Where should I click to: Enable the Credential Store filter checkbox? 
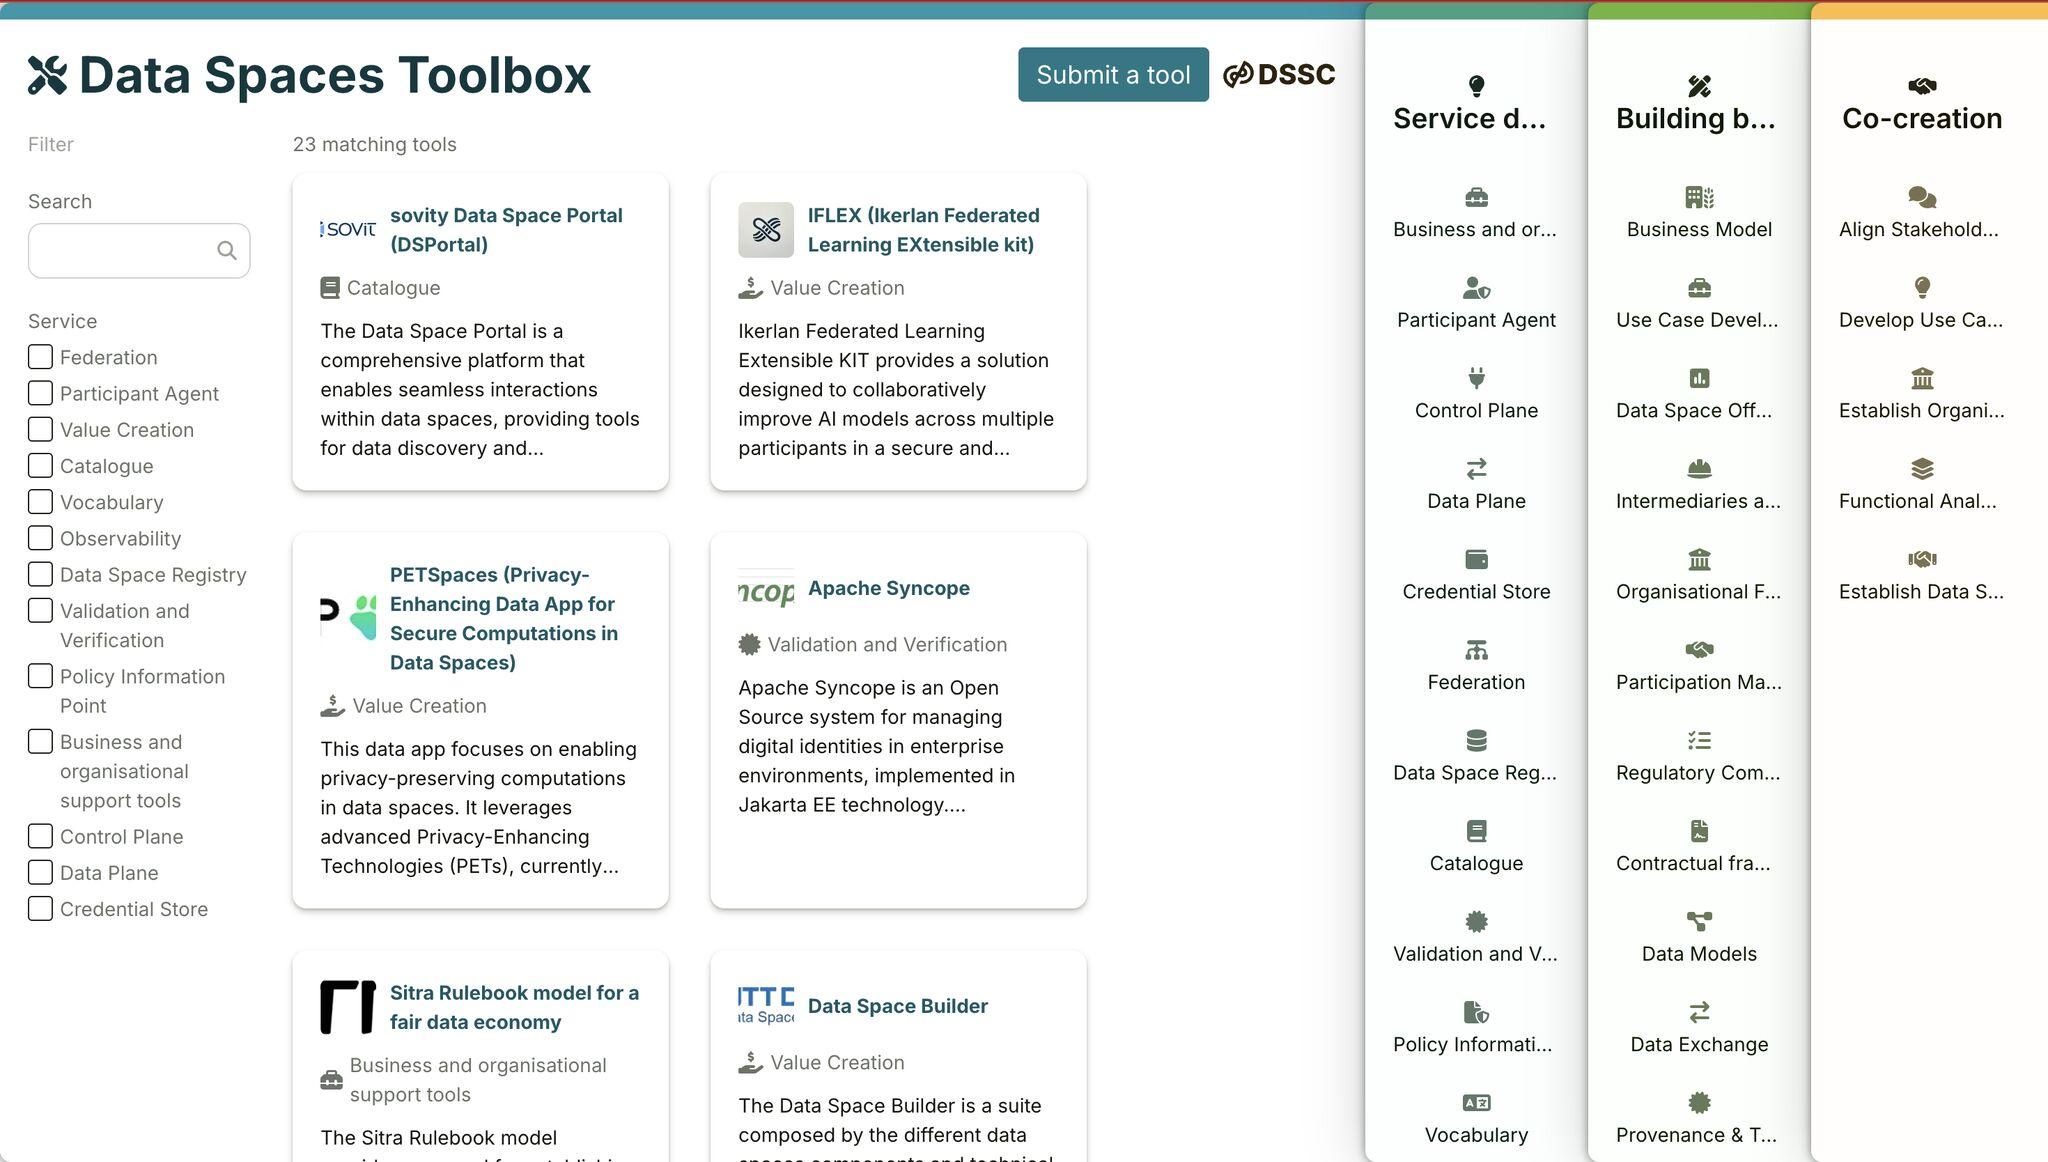40,908
